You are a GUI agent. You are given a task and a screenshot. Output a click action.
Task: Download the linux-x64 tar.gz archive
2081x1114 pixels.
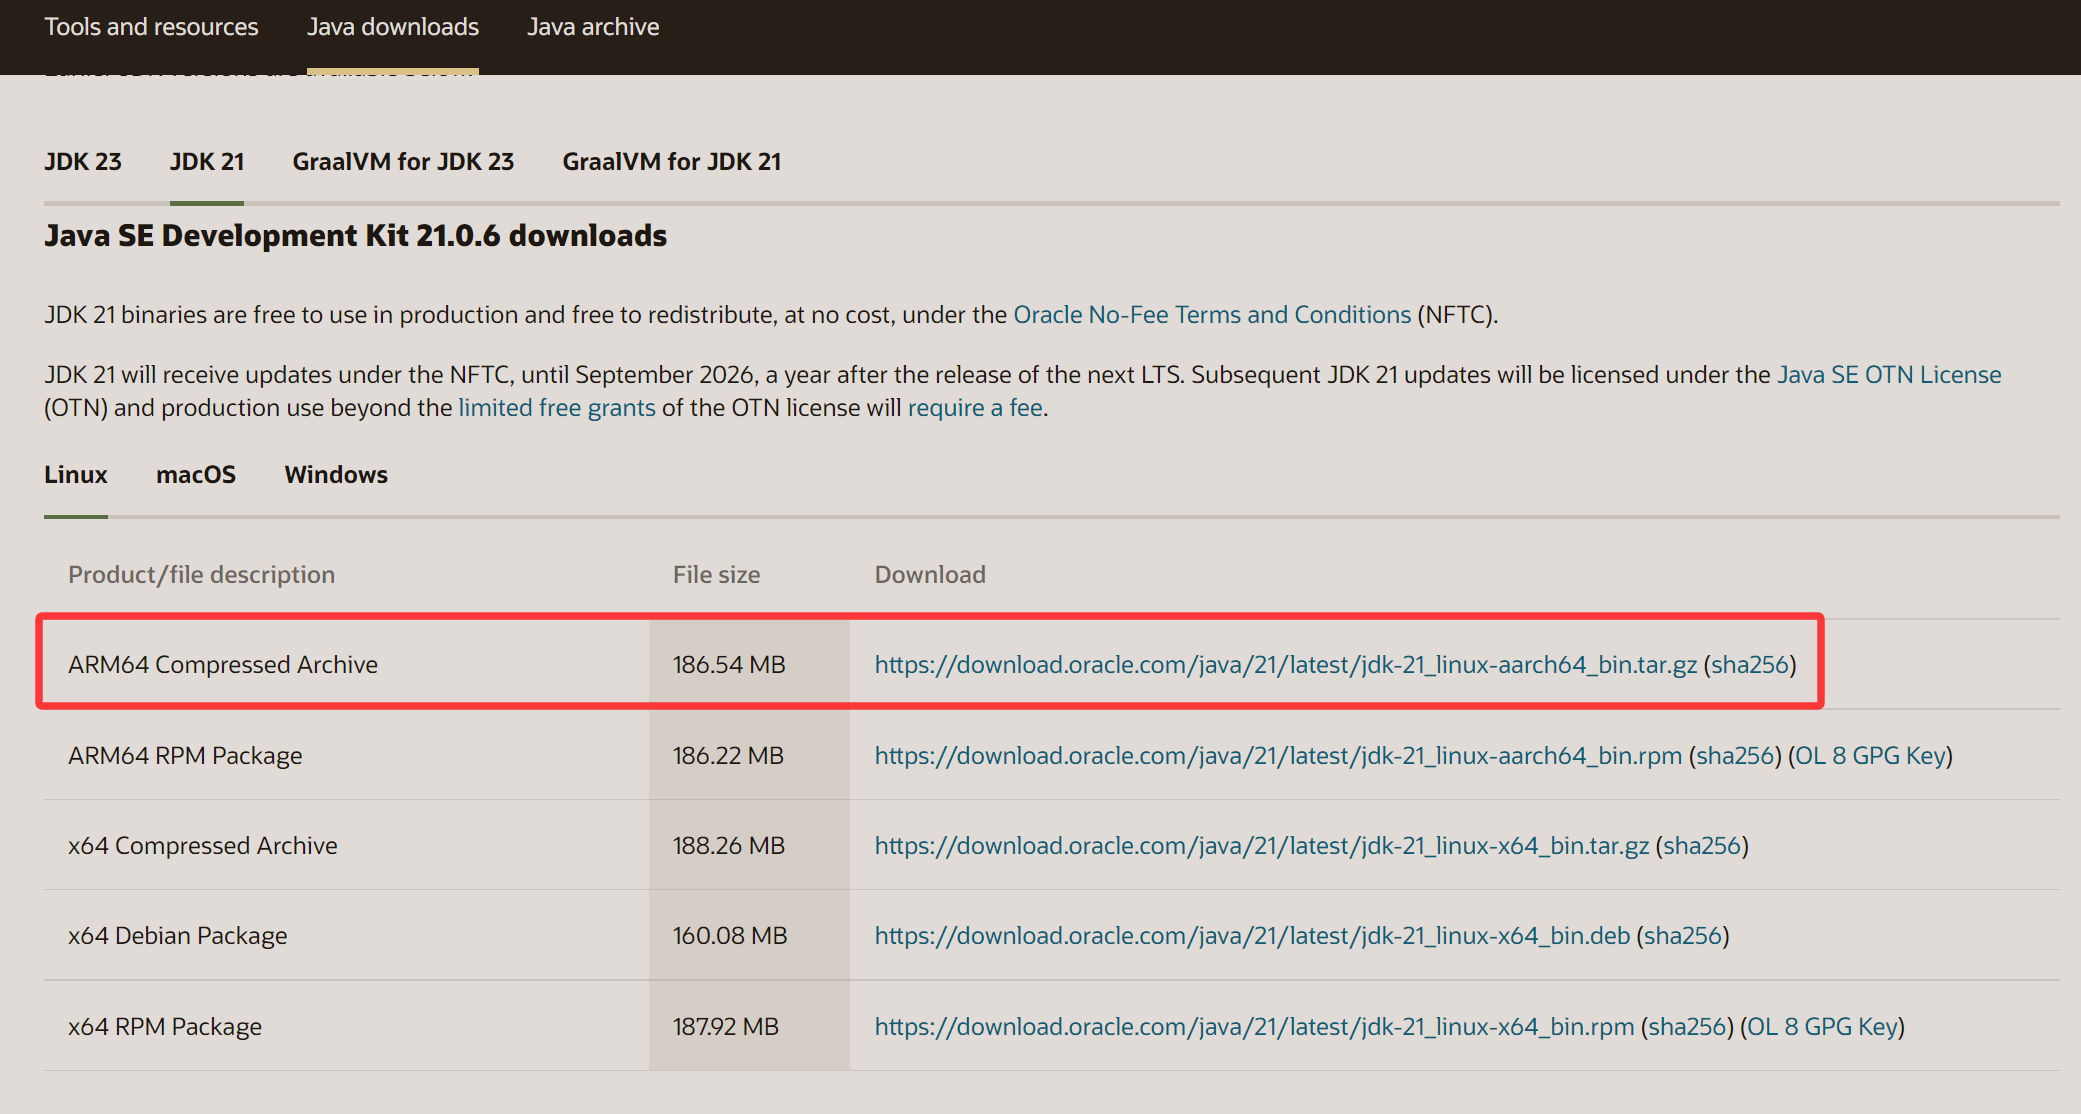click(x=1261, y=846)
